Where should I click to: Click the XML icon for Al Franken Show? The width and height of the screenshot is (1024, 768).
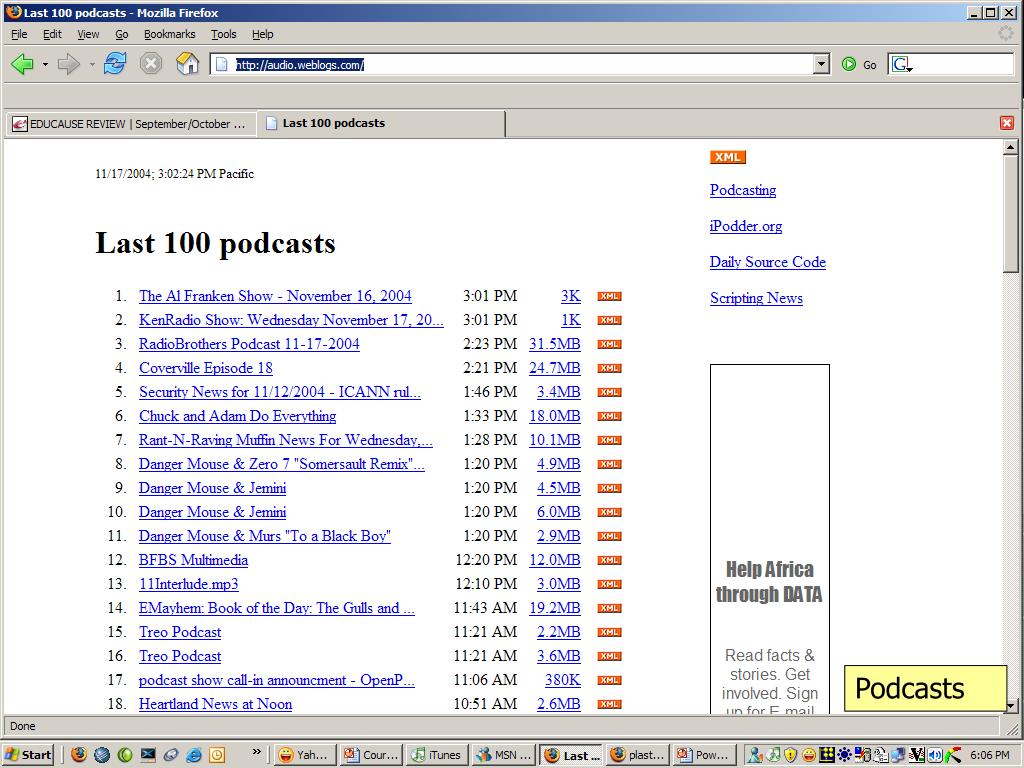tap(609, 296)
